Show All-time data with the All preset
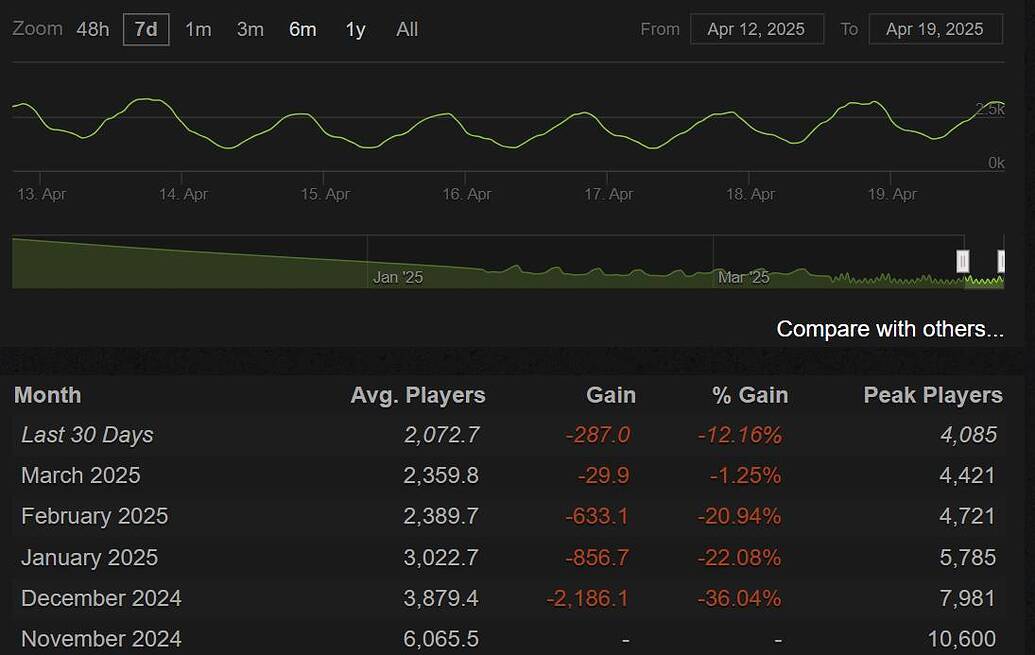This screenshot has width=1035, height=655. [x=406, y=29]
